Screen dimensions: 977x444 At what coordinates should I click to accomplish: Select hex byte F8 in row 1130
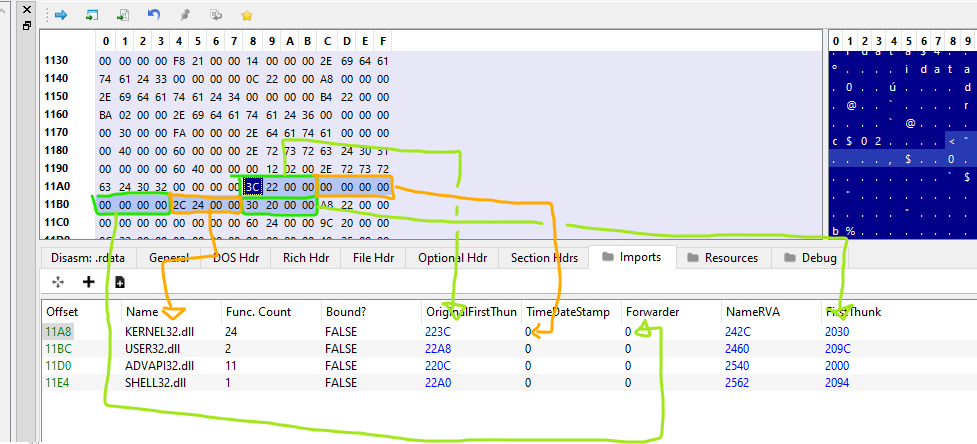[179, 60]
